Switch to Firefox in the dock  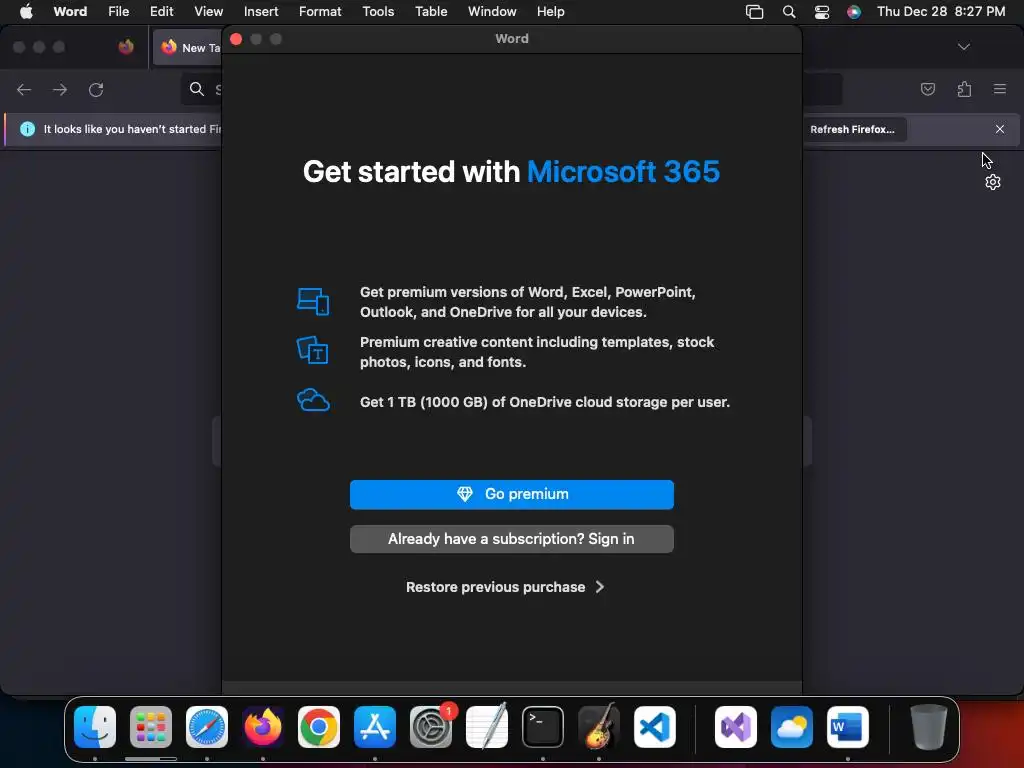pos(263,726)
